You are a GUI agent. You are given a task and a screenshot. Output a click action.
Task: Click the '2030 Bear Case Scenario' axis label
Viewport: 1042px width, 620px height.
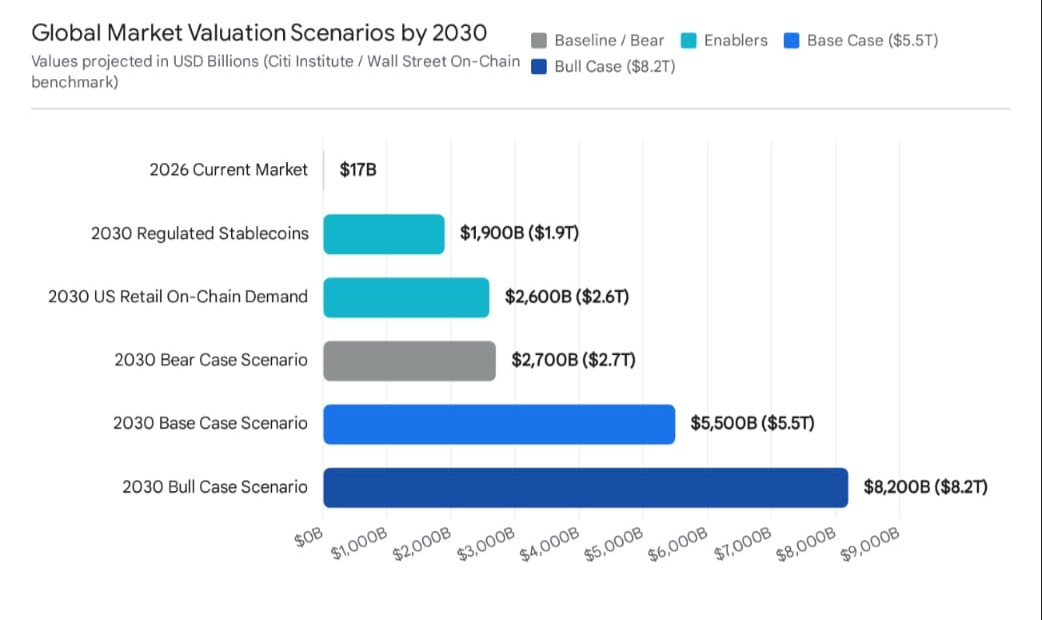click(x=211, y=360)
